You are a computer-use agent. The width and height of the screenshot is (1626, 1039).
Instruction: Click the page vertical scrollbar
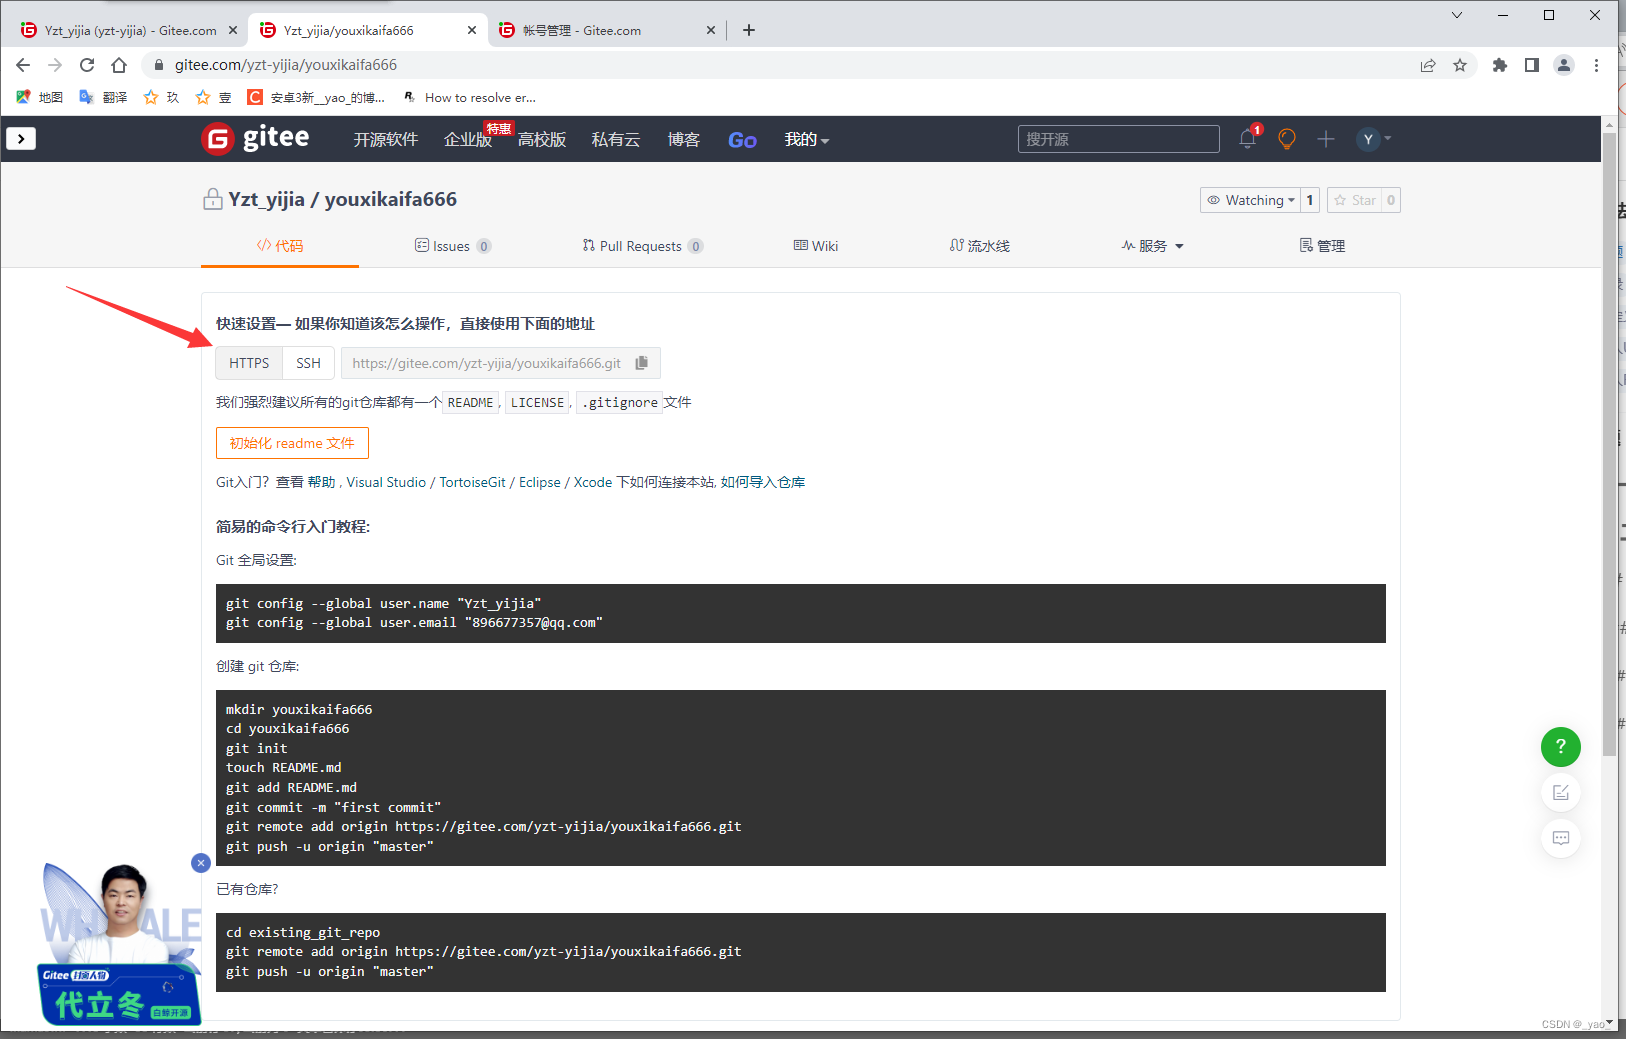click(1609, 444)
